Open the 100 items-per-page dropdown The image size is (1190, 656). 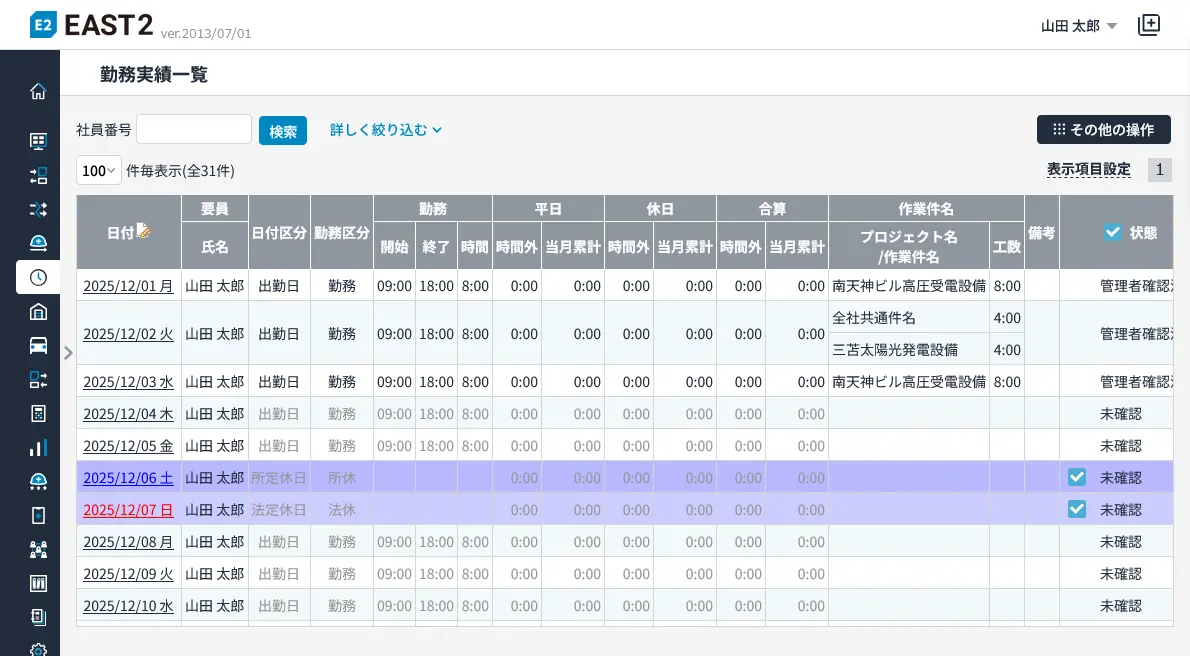[x=99, y=171]
